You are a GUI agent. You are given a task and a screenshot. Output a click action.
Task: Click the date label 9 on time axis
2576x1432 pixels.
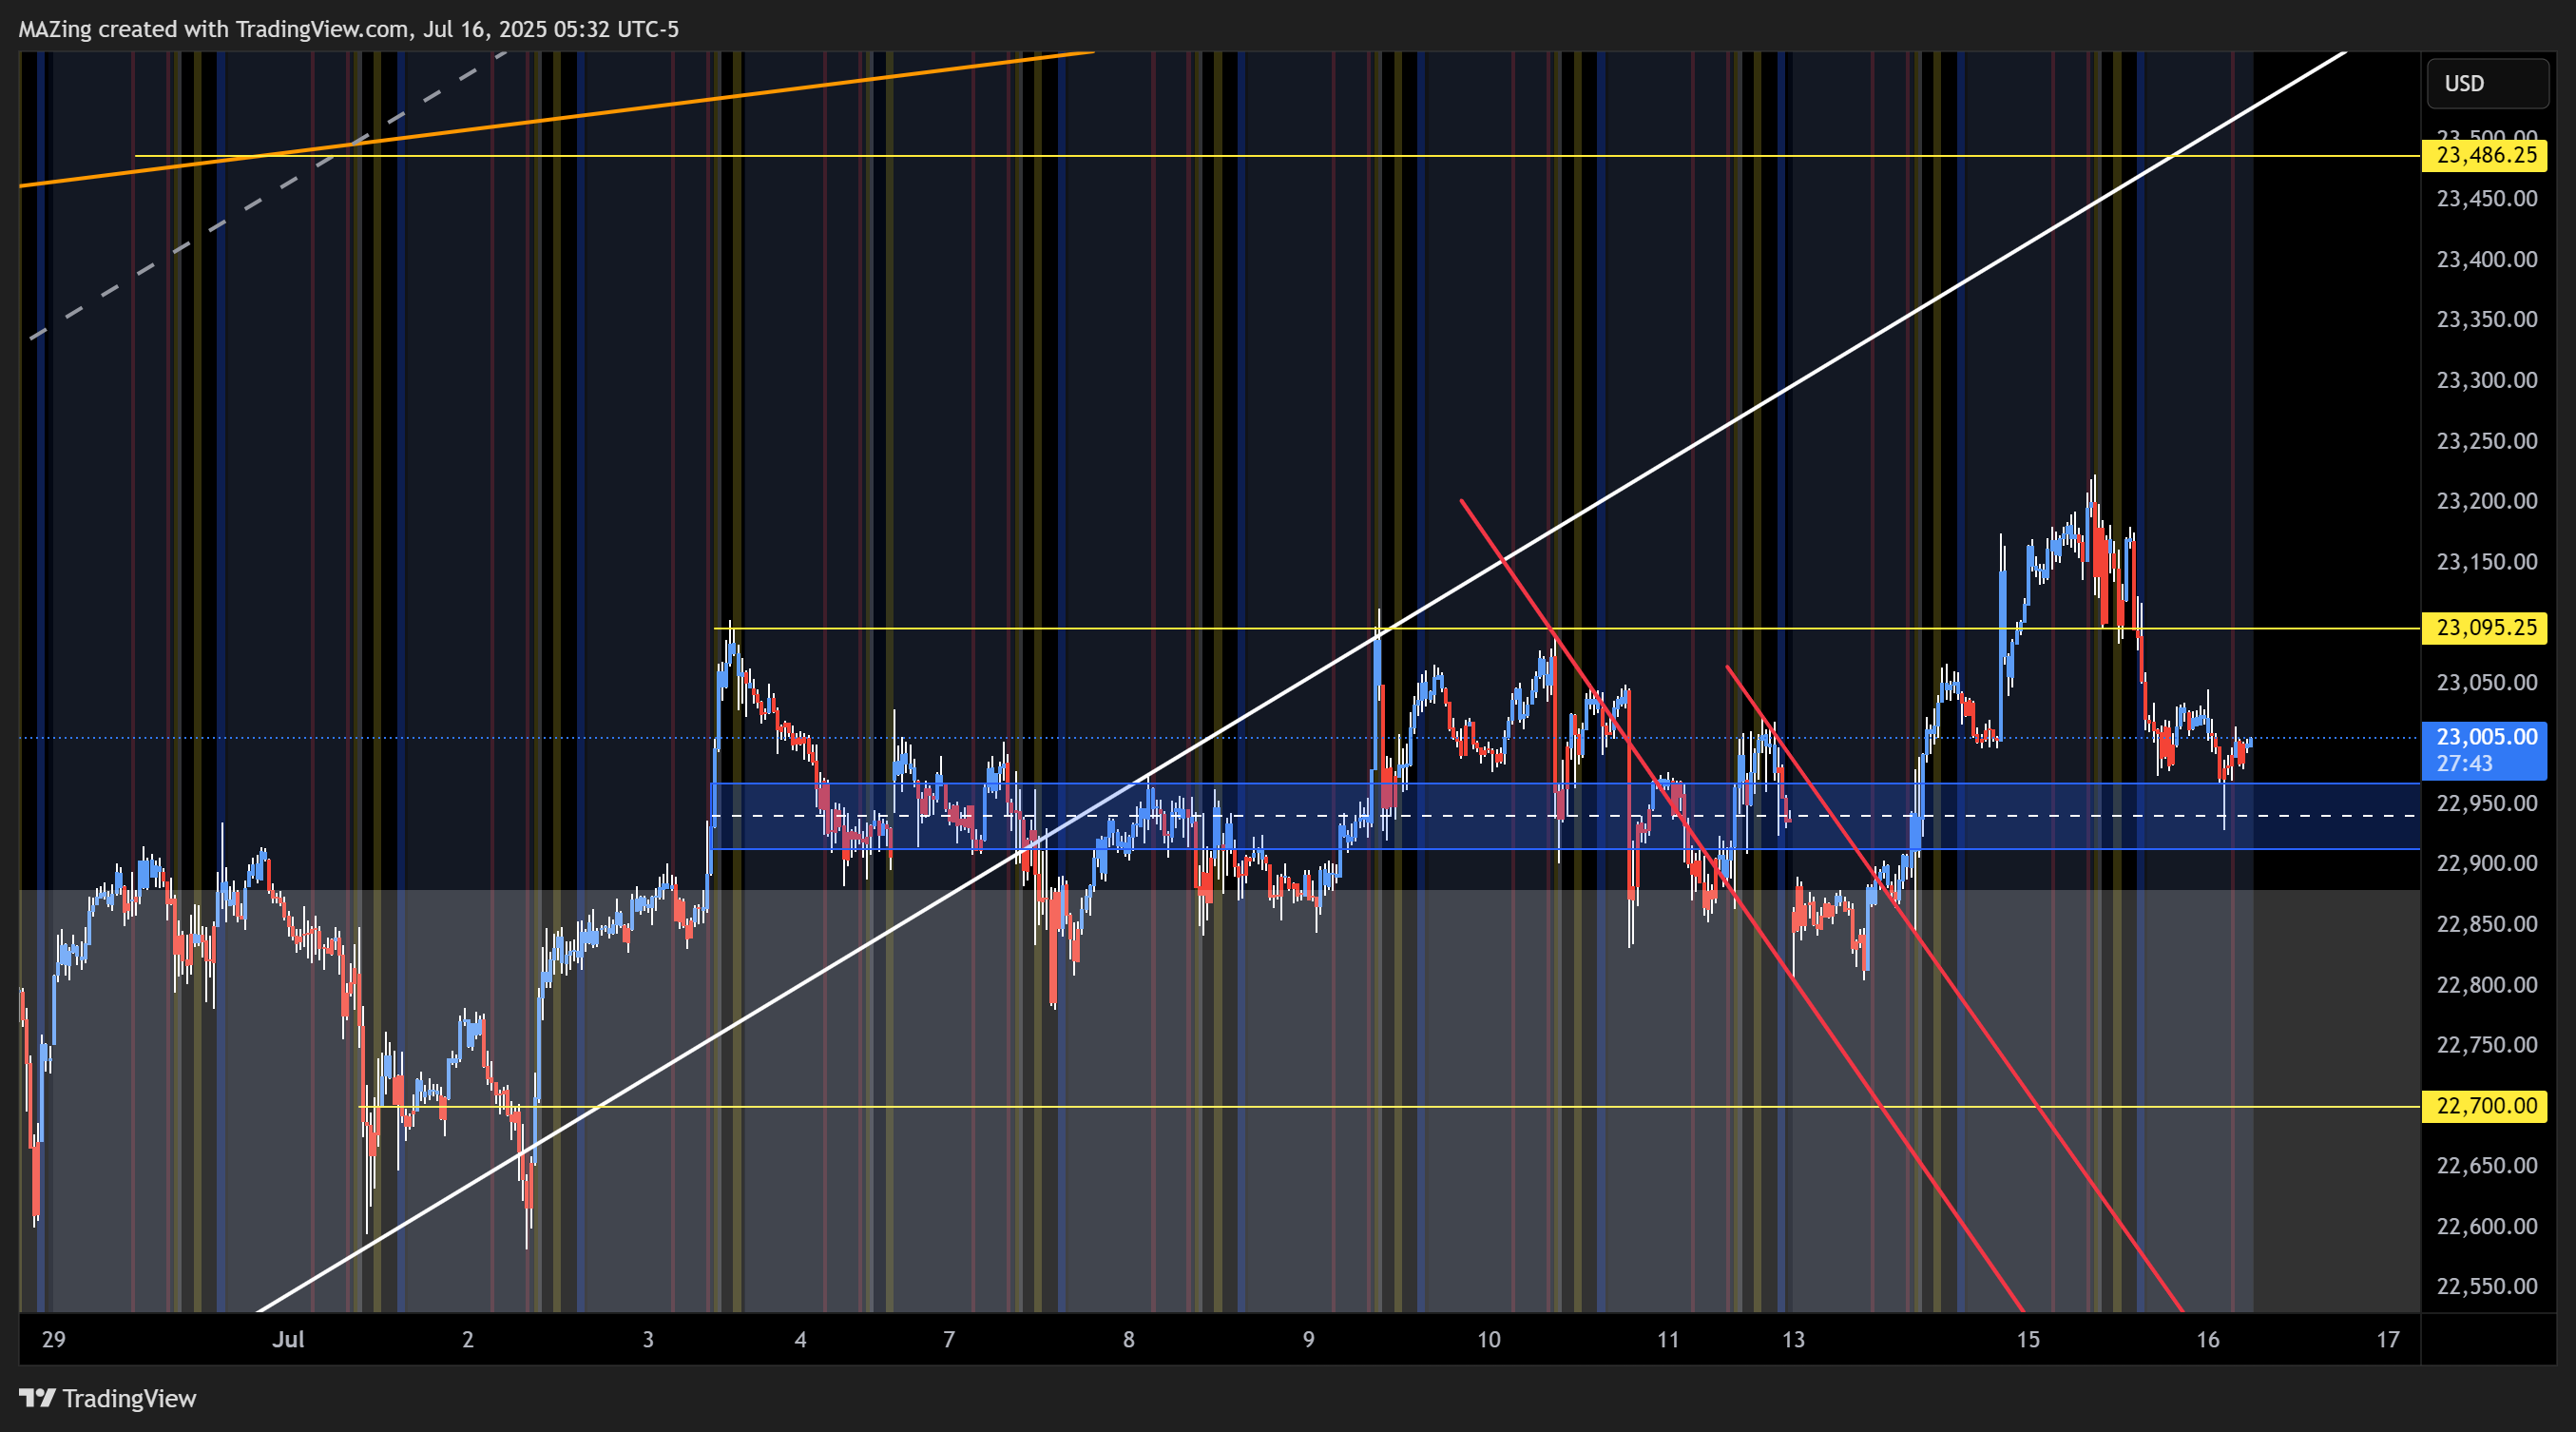[1309, 1340]
